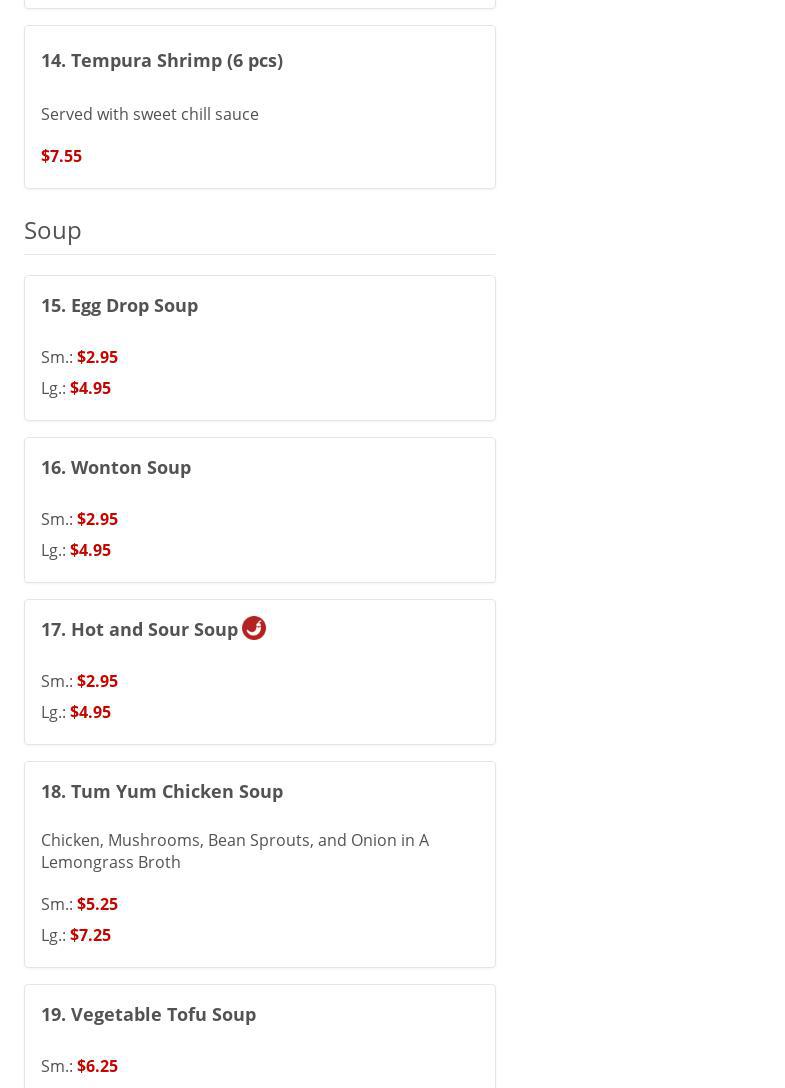Click the sweet chili sauce description
The height and width of the screenshot is (1088, 785).
150,114
